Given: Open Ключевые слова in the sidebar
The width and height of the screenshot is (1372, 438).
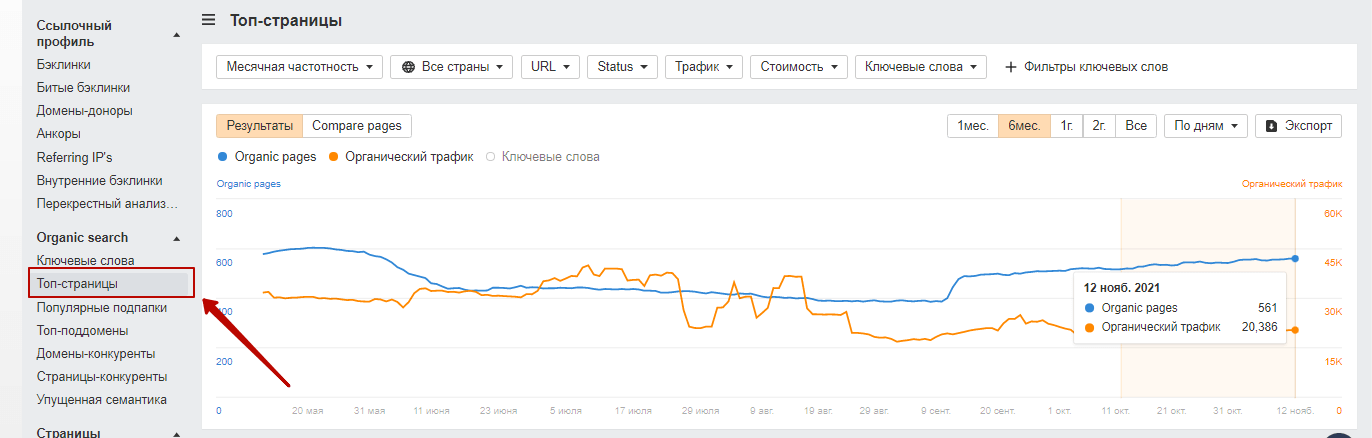Looking at the screenshot, I should coord(85,261).
